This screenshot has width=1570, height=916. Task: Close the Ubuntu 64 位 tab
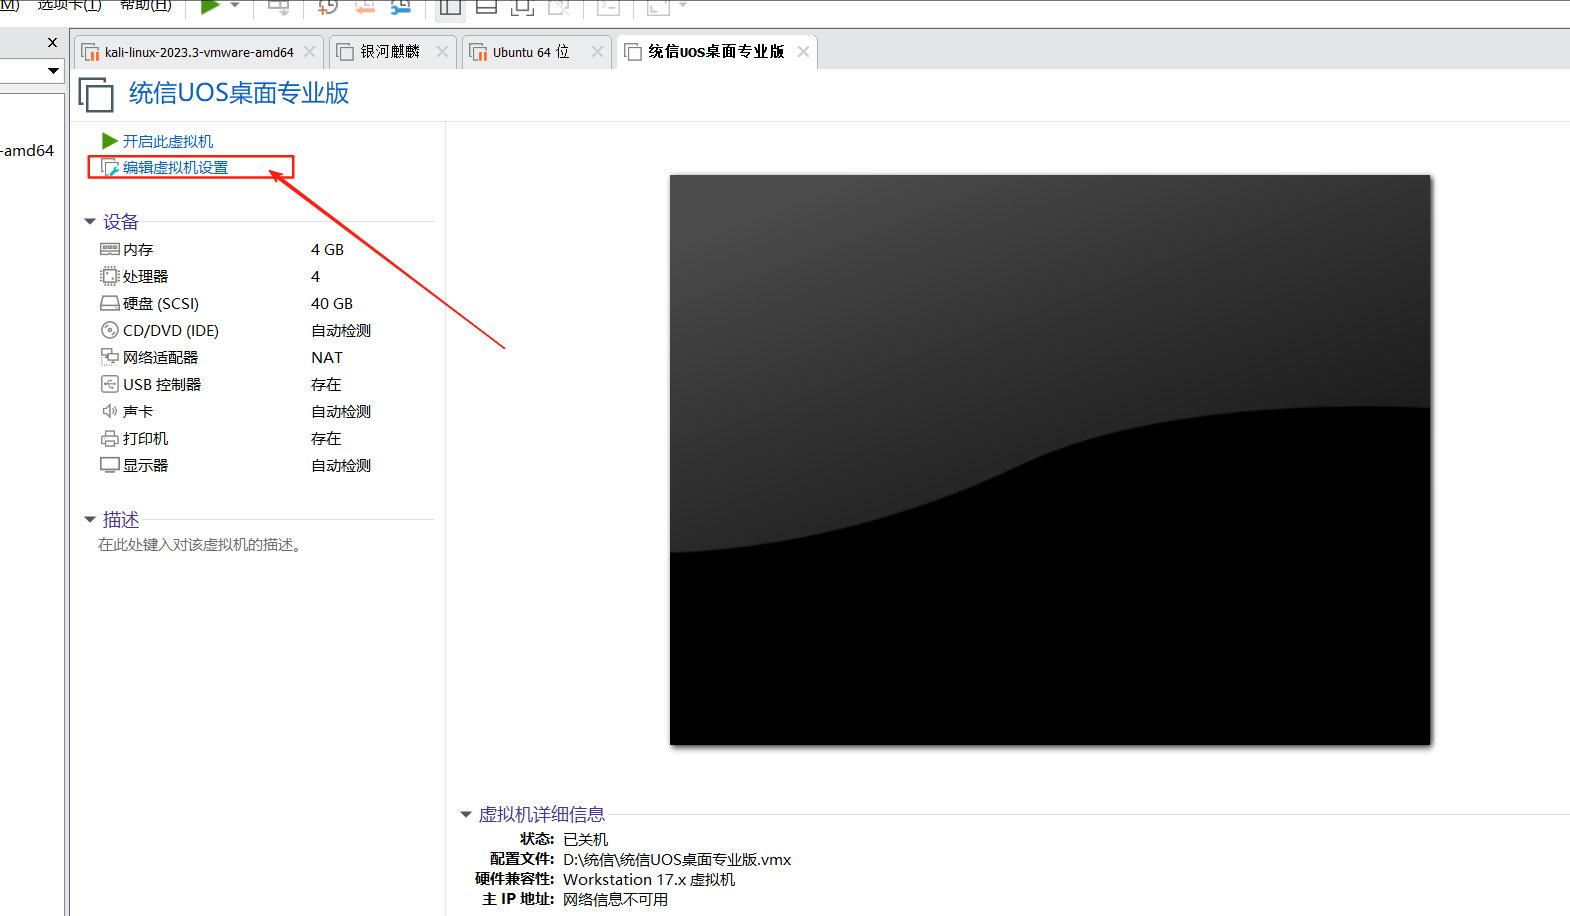pyautogui.click(x=597, y=52)
